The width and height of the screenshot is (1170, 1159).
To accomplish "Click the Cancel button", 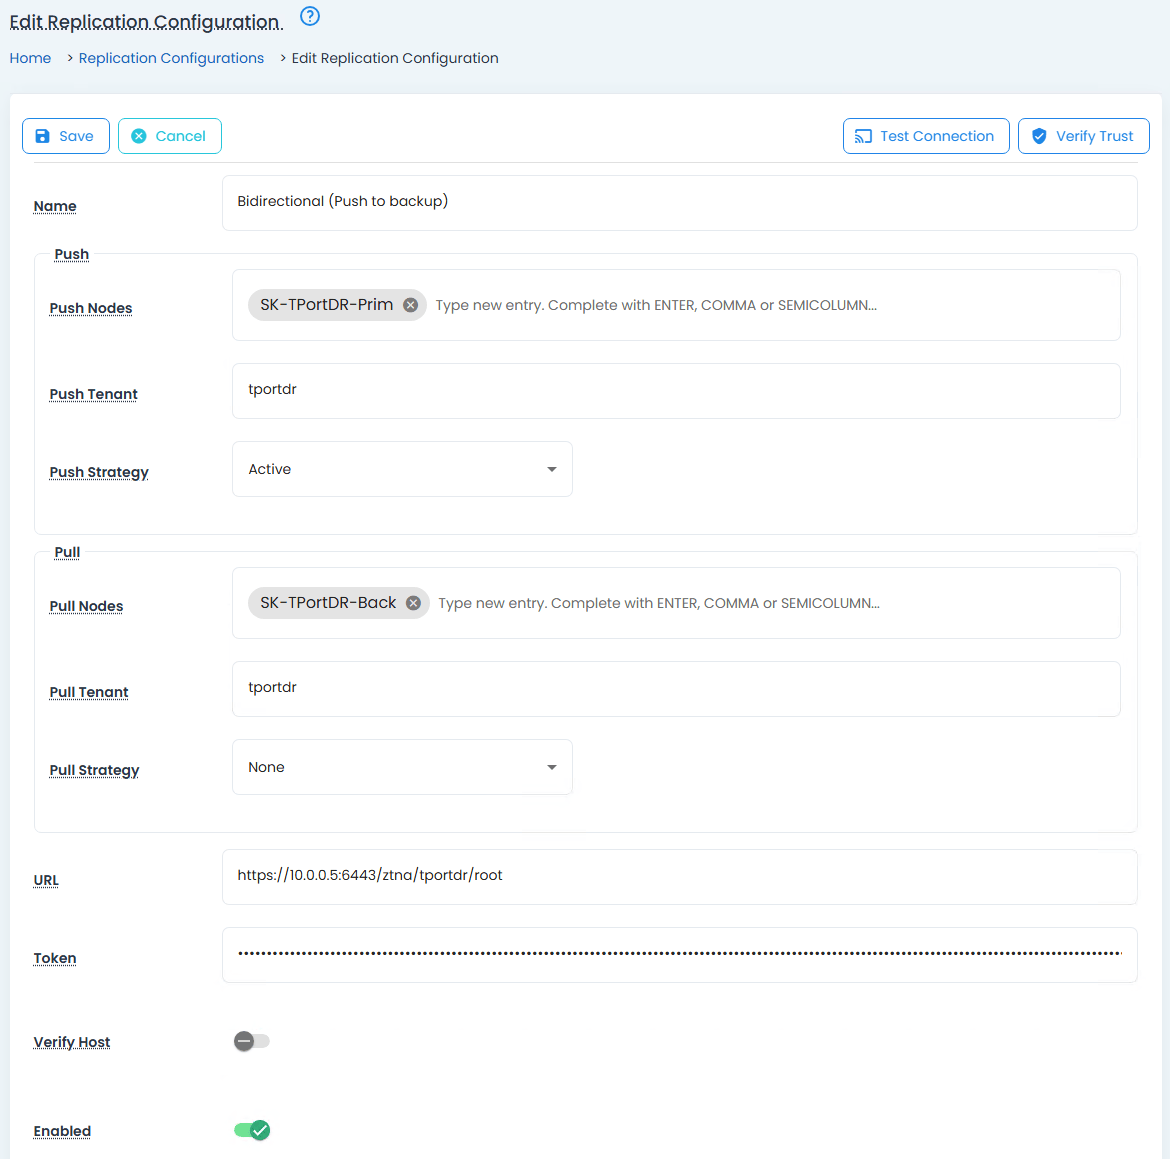I will coord(169,136).
